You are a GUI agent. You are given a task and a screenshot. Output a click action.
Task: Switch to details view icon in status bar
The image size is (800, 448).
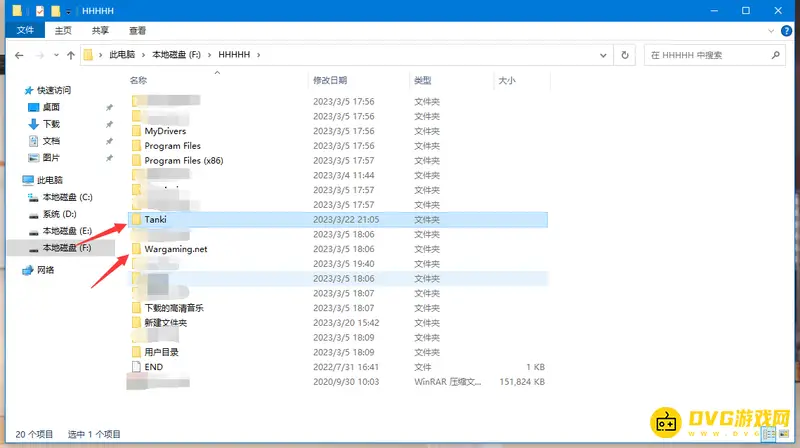pyautogui.click(x=769, y=434)
